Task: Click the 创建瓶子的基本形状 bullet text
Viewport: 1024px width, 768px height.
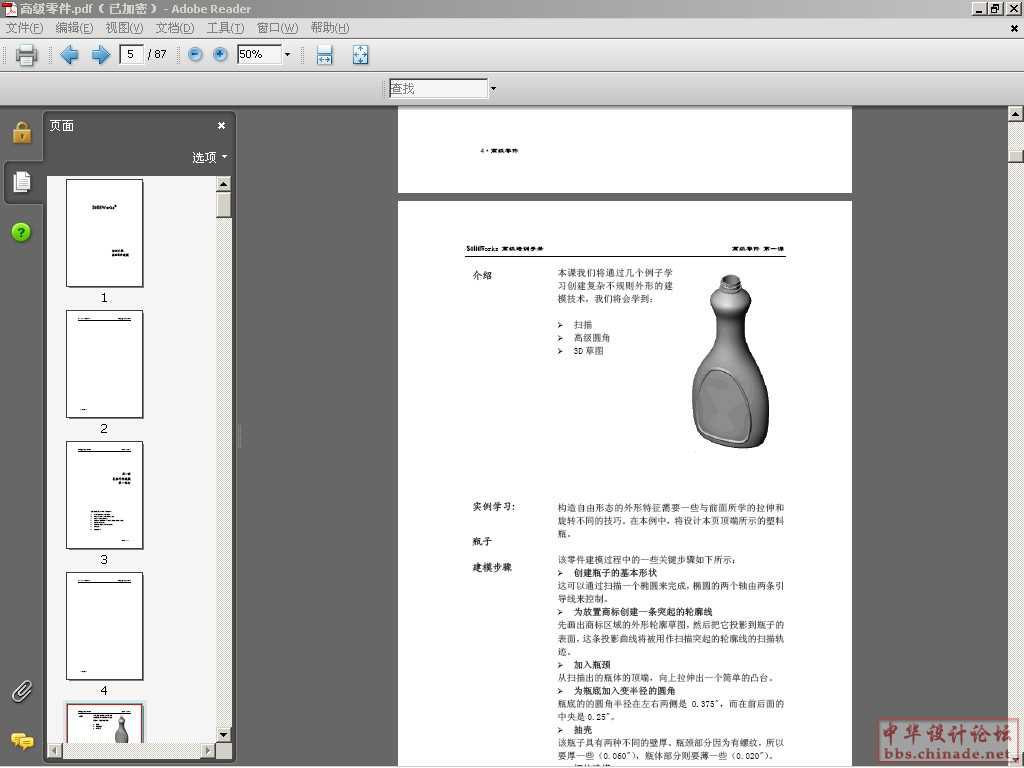Action: tap(615, 573)
